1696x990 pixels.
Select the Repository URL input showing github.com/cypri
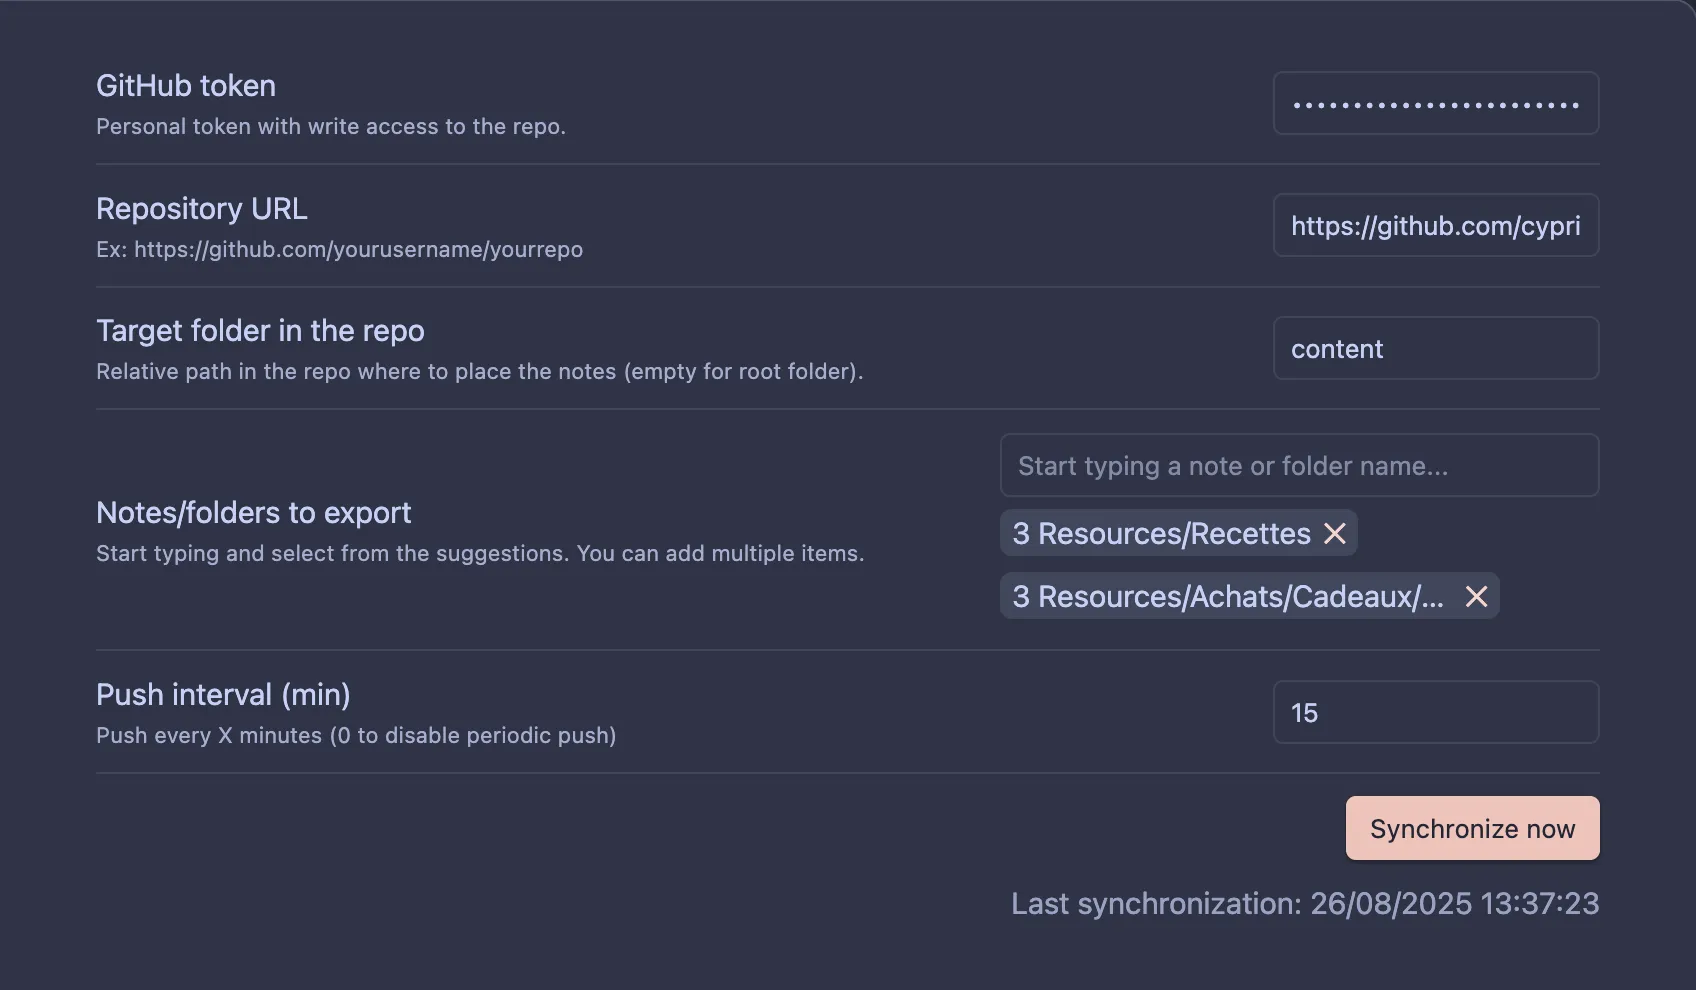coord(1435,225)
